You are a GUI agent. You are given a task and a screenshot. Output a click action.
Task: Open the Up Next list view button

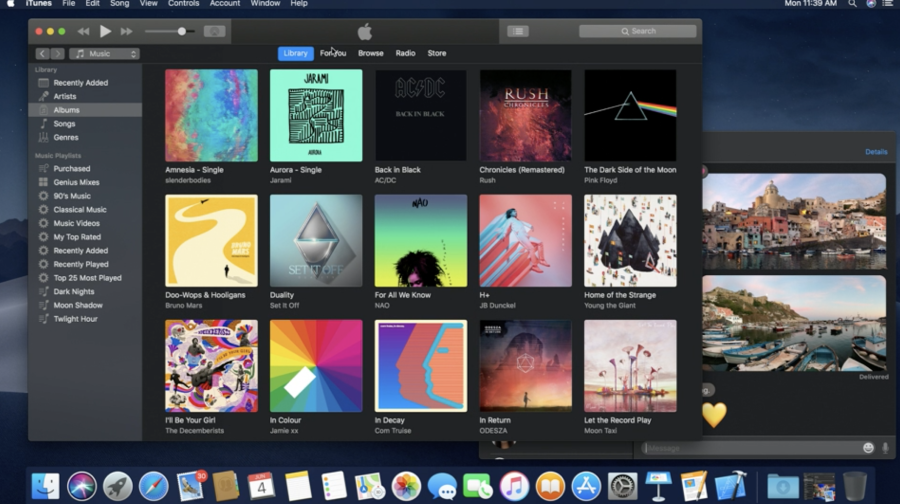pos(517,31)
